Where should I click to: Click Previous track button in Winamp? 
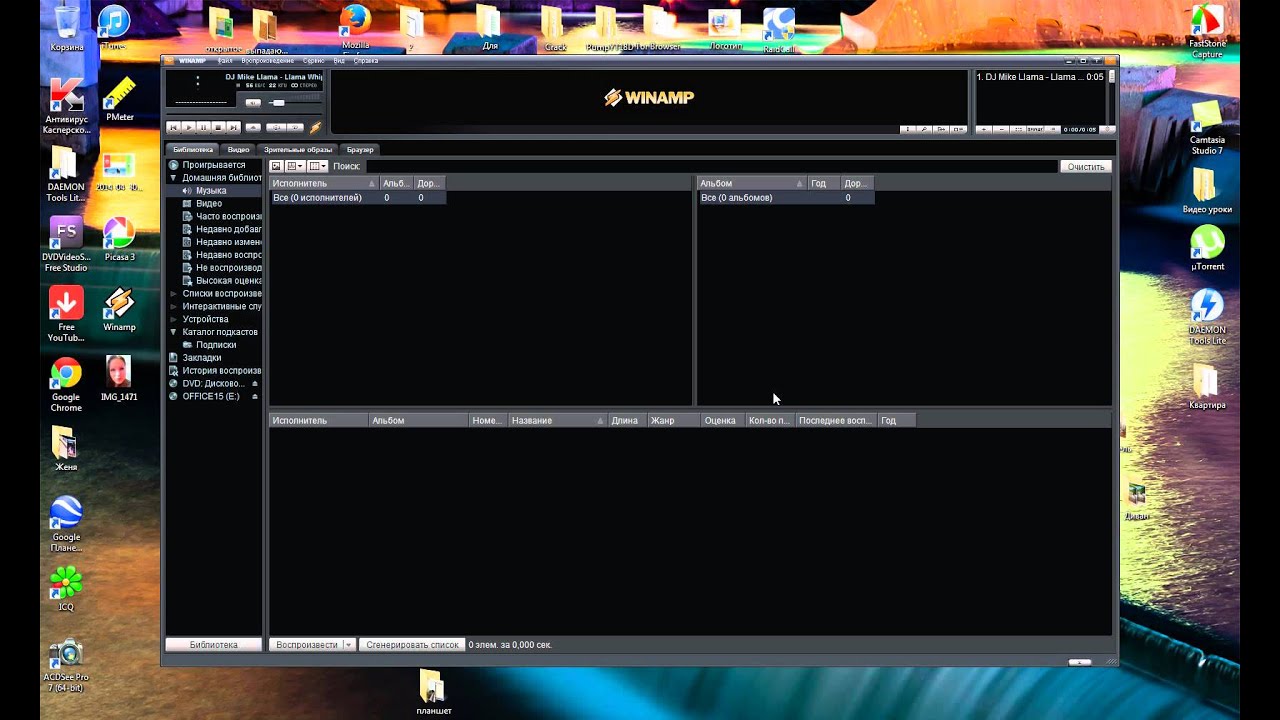pyautogui.click(x=173, y=127)
